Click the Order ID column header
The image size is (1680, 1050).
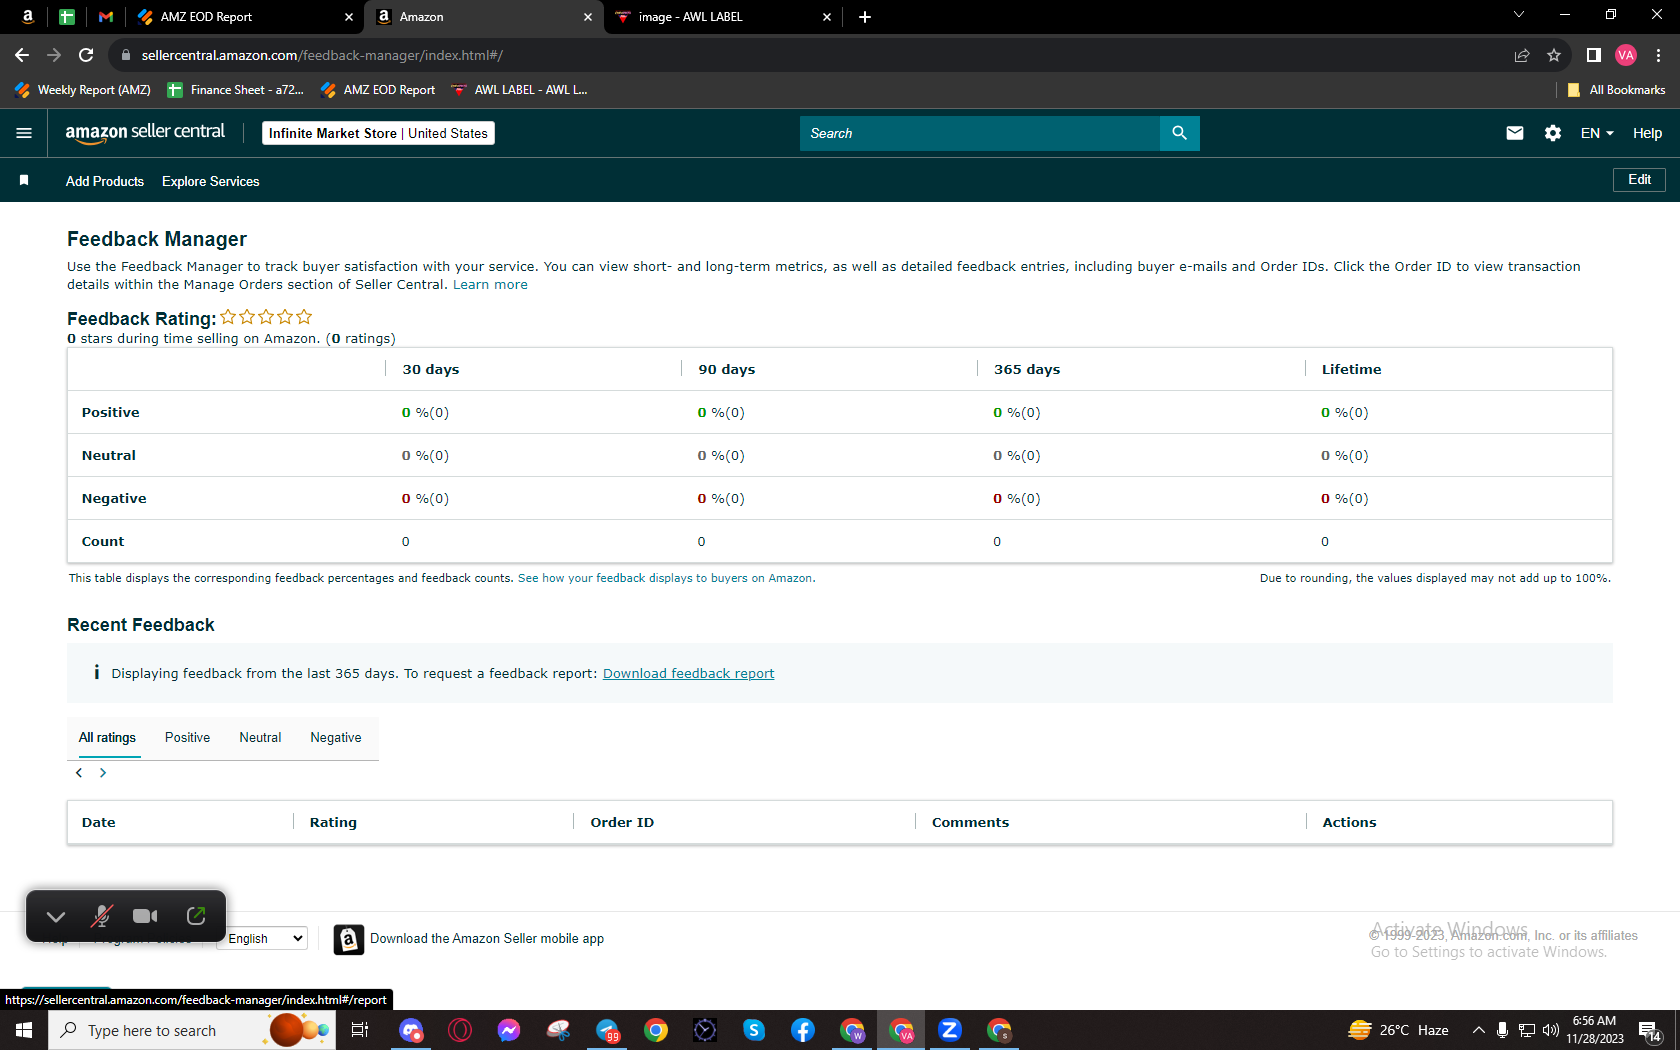622,822
